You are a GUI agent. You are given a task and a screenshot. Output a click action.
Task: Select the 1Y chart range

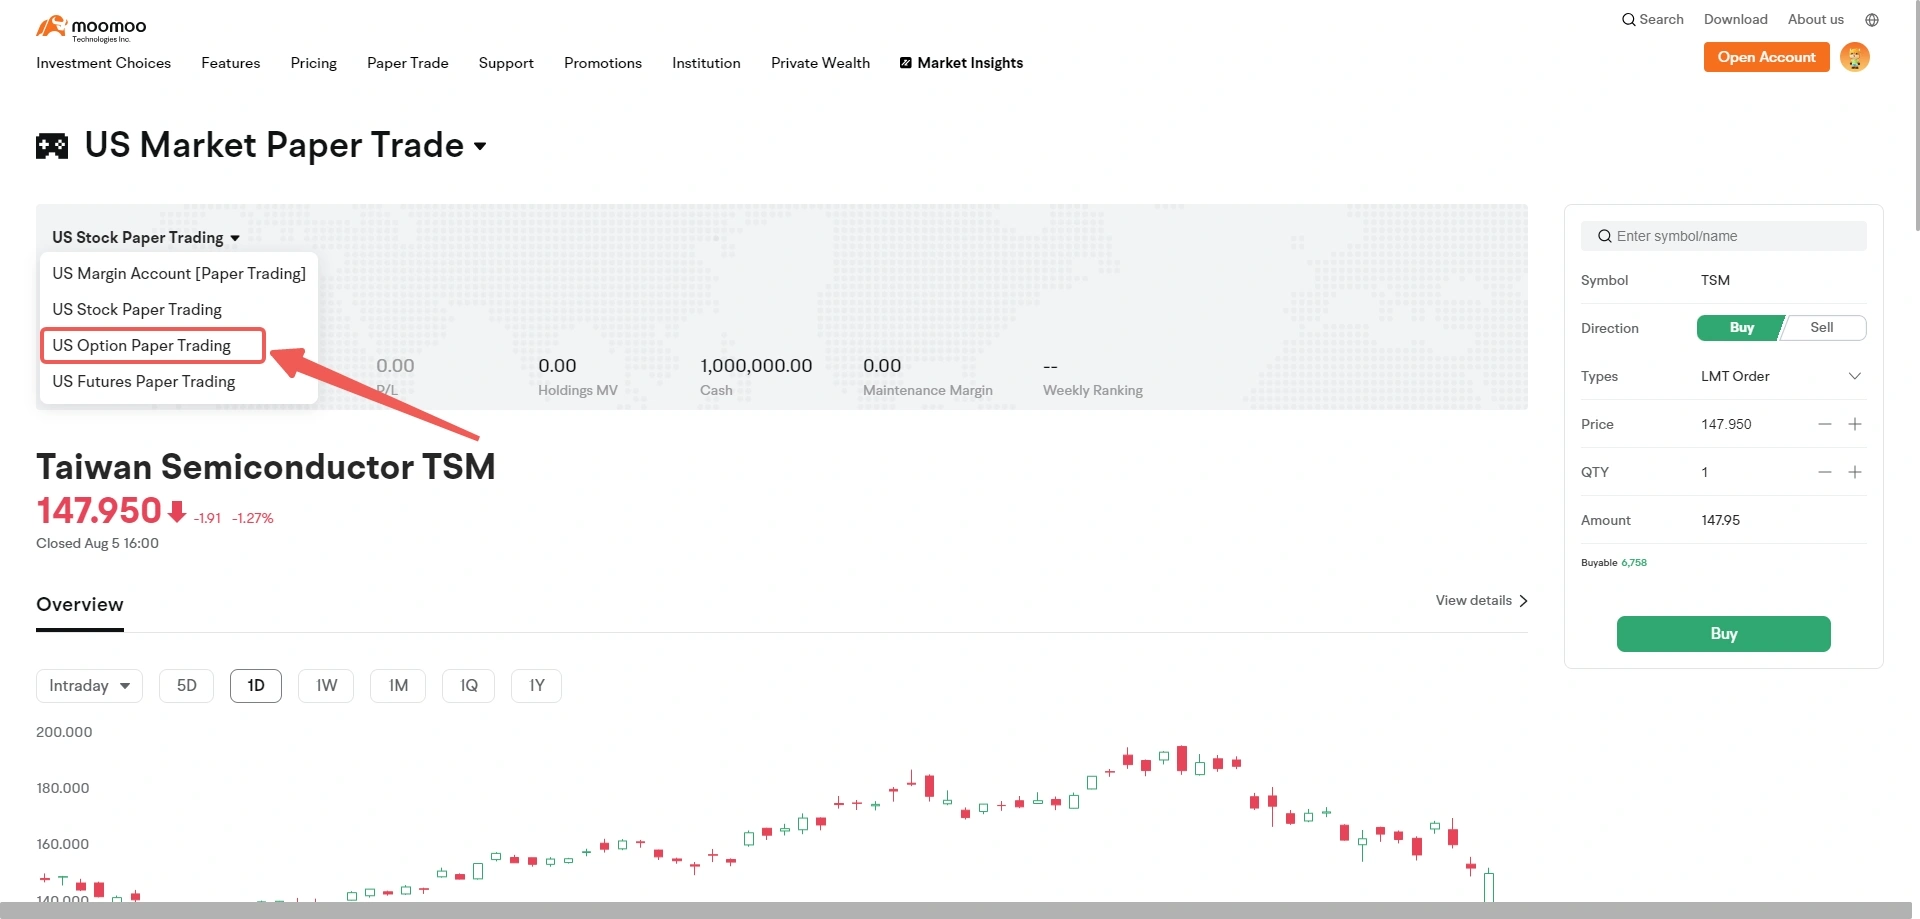pyautogui.click(x=536, y=686)
